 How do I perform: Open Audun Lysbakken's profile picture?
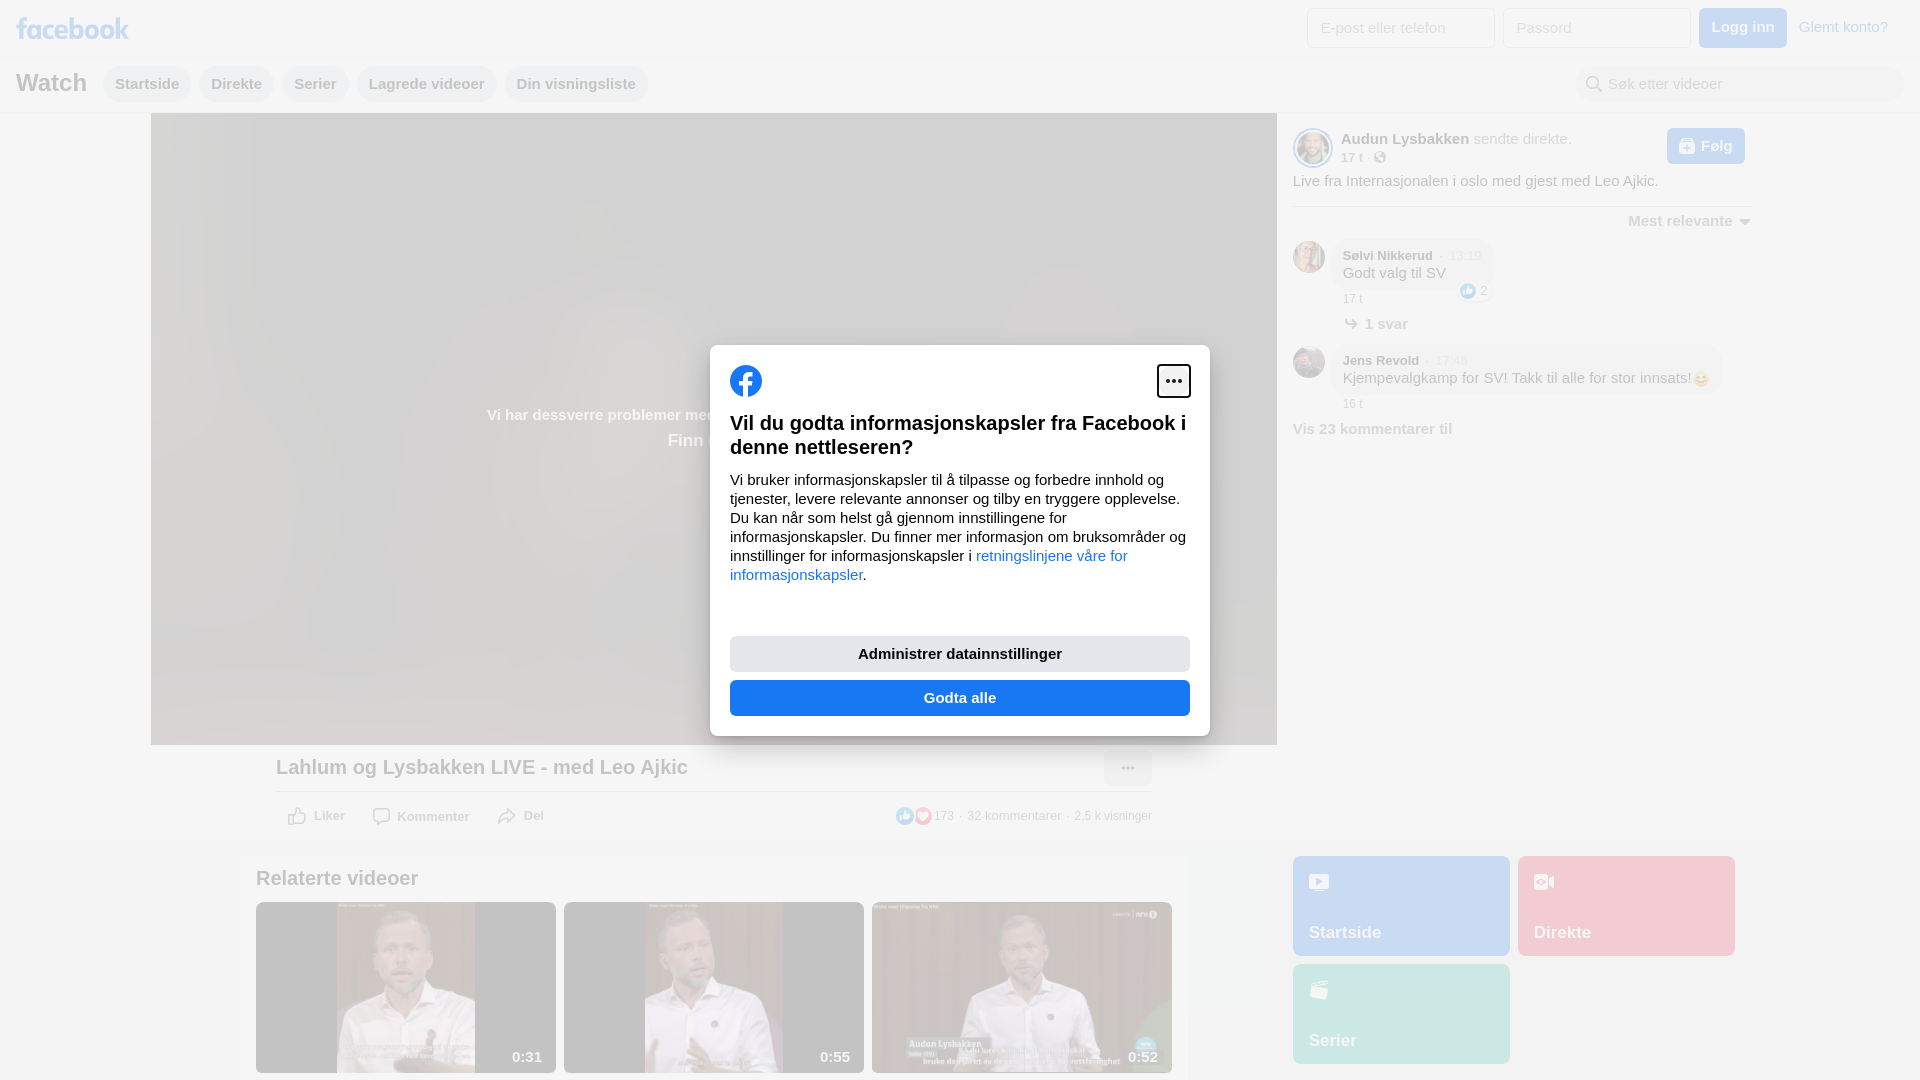(1312, 148)
